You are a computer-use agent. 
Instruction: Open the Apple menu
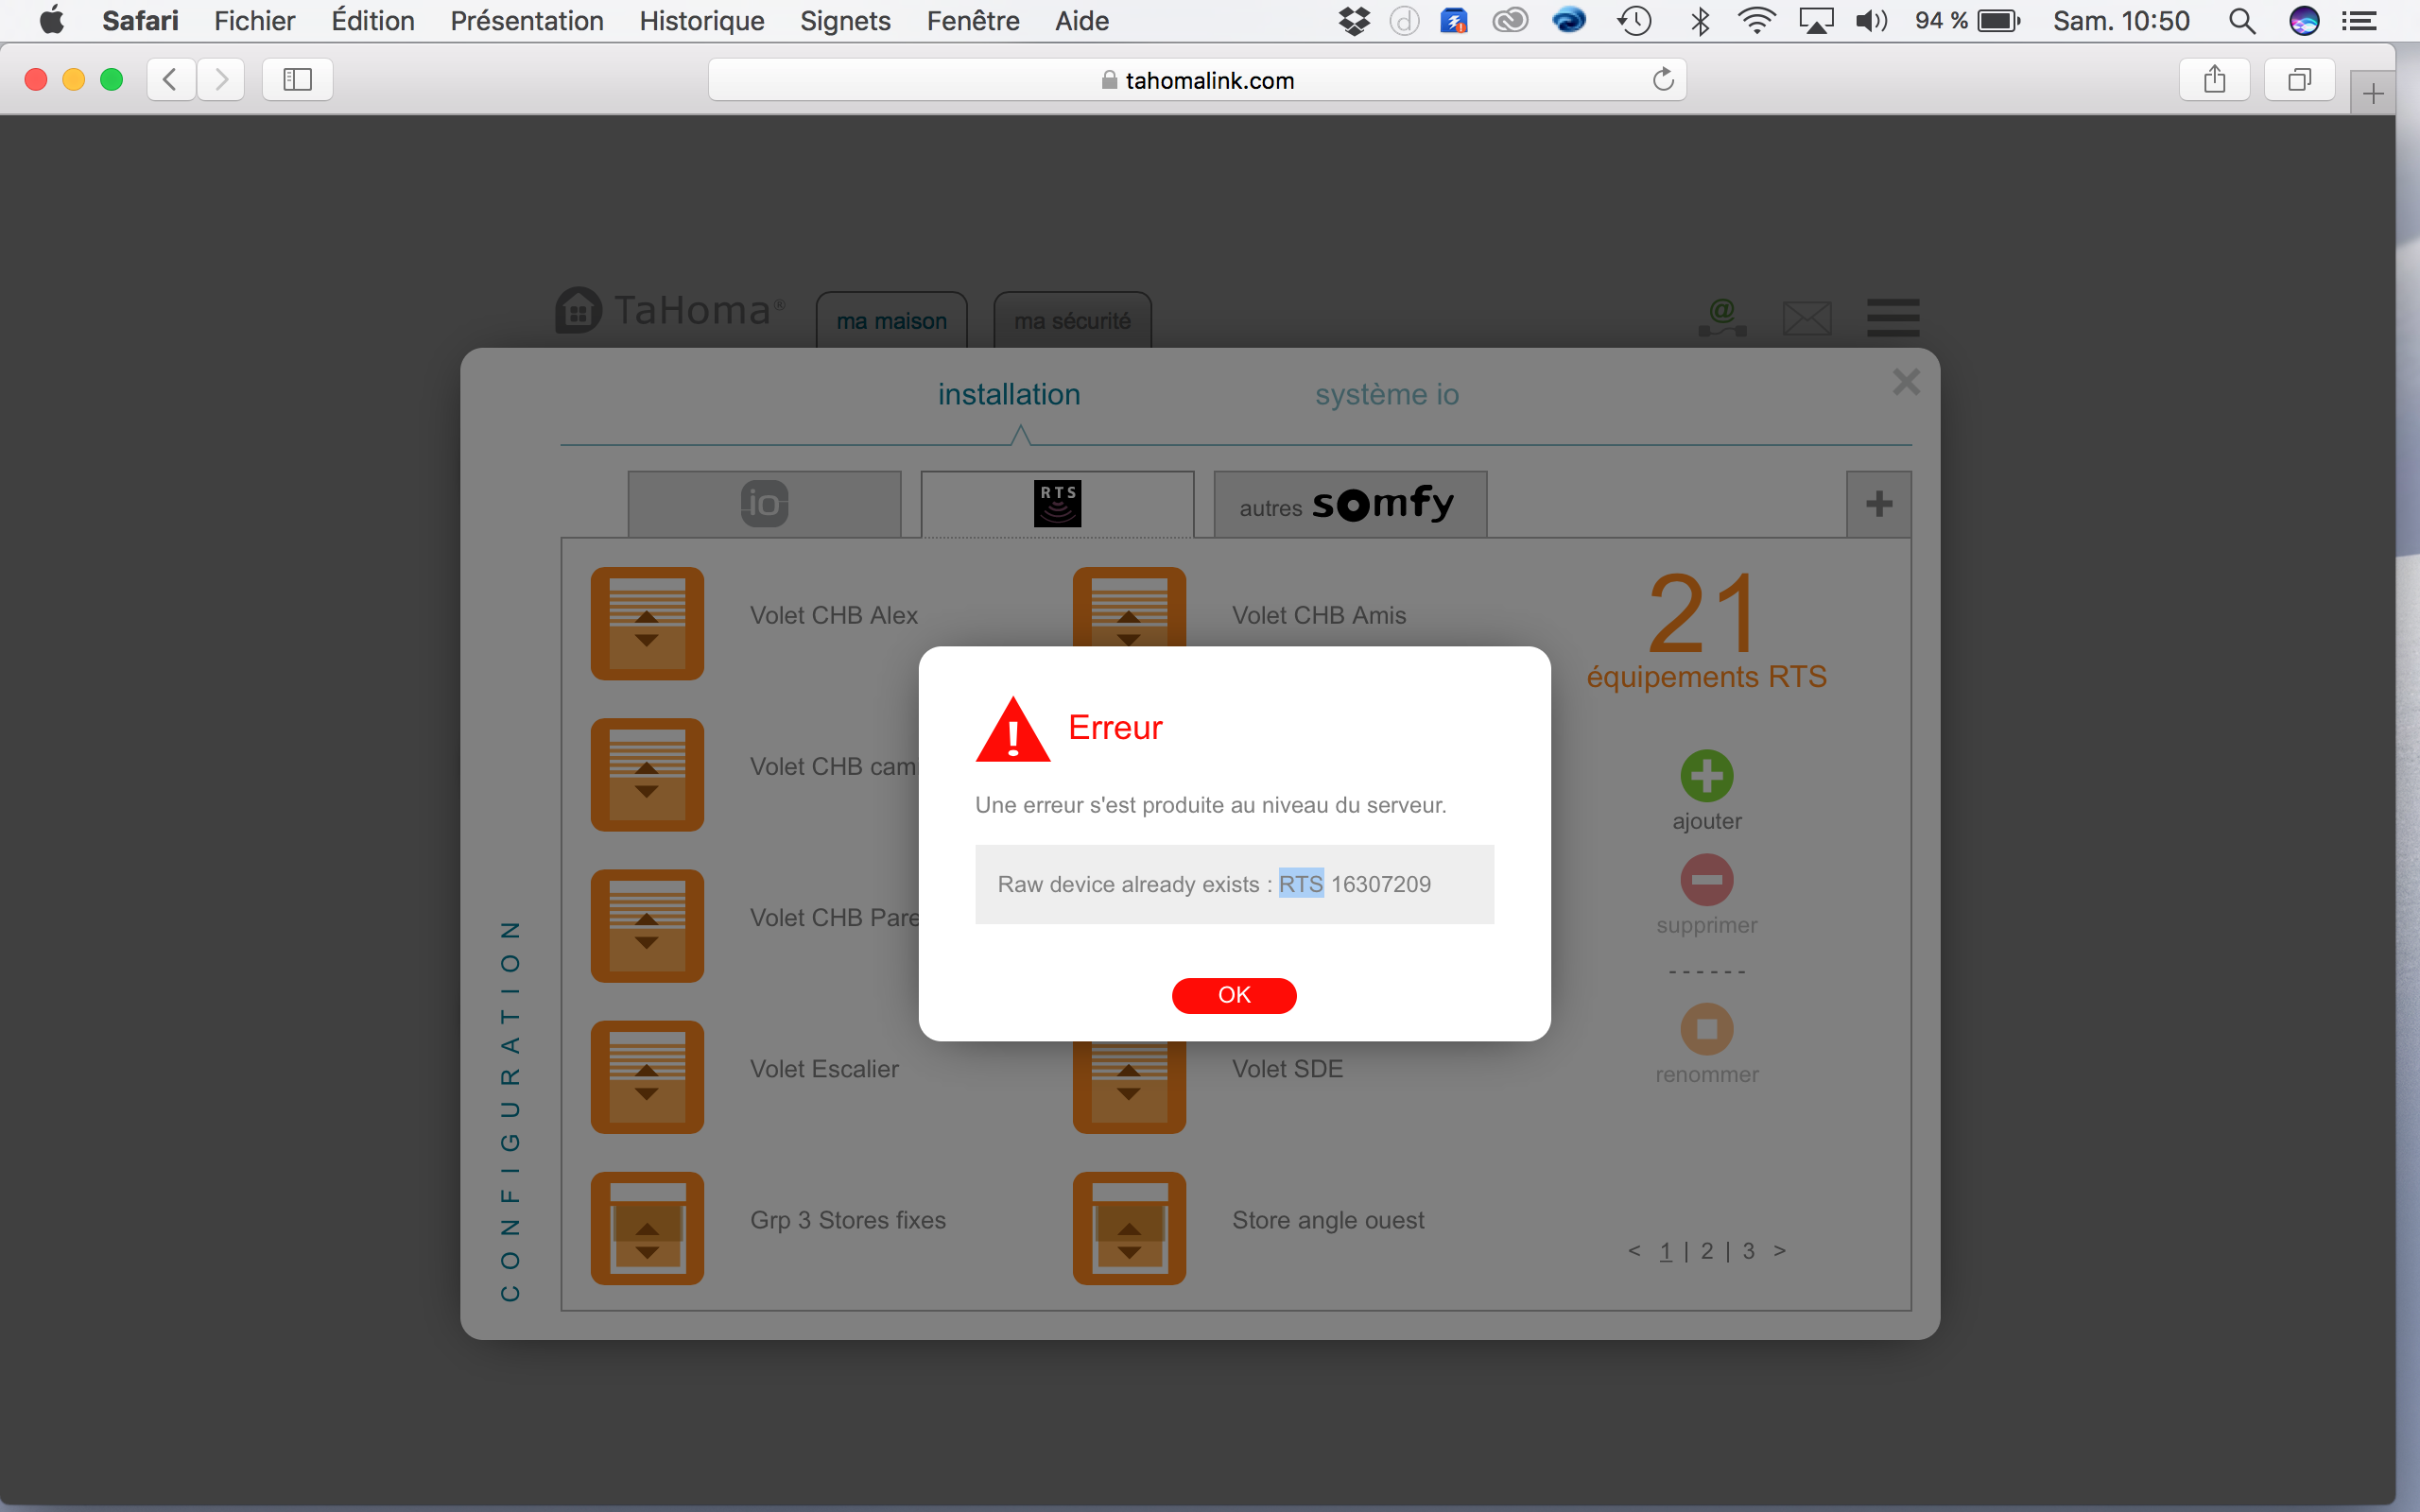(x=51, y=21)
